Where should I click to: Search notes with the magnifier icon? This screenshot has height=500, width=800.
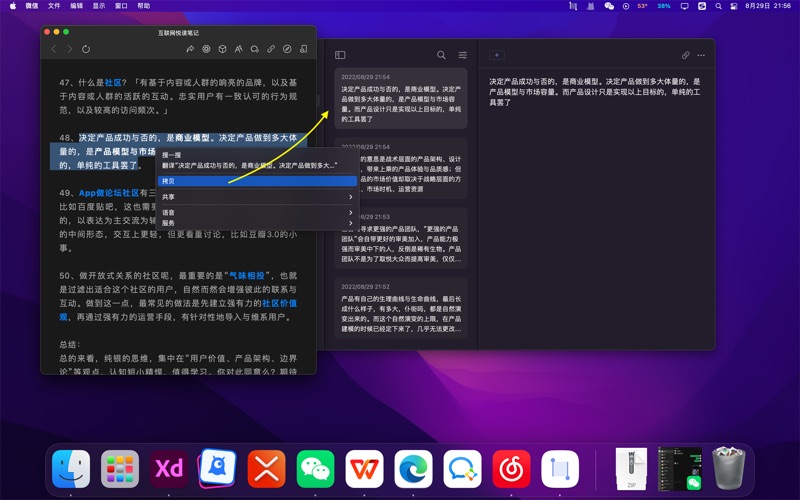[x=441, y=55]
